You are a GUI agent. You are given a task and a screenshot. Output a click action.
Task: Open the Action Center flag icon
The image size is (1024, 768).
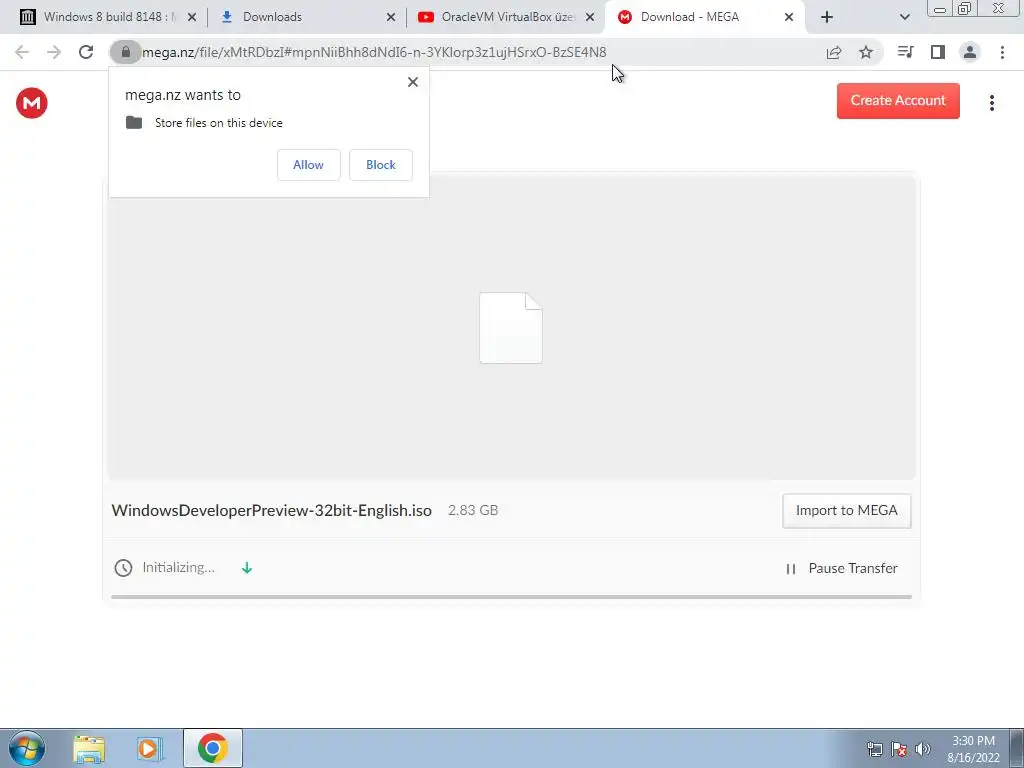pos(899,749)
